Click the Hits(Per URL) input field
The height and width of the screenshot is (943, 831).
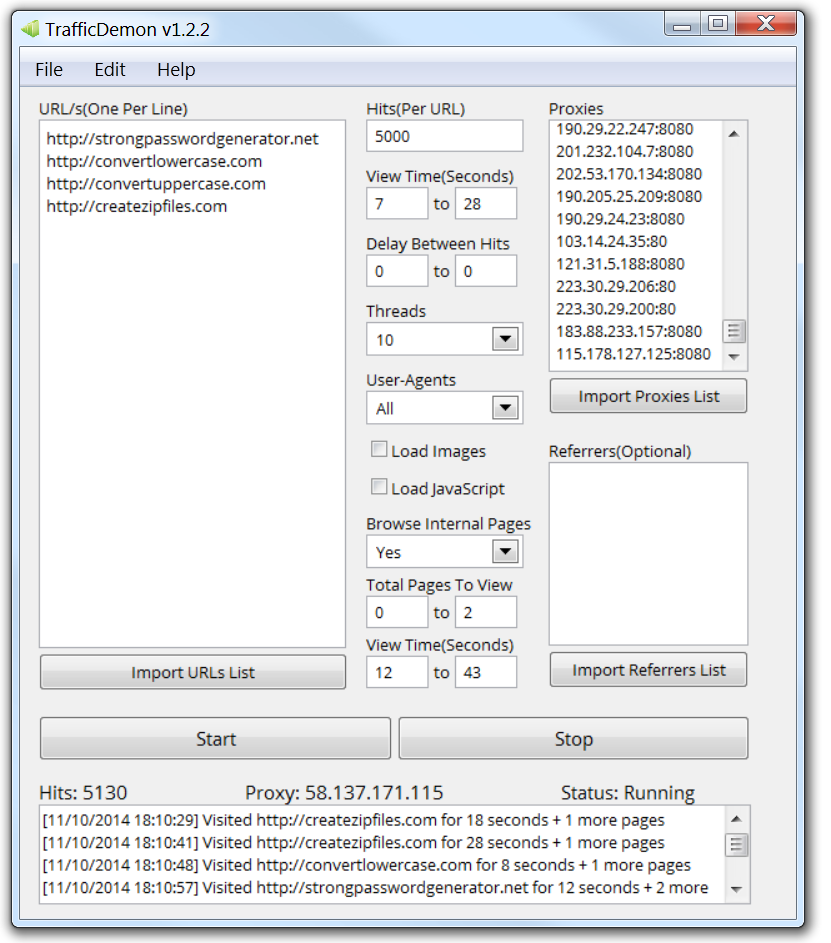click(444, 136)
